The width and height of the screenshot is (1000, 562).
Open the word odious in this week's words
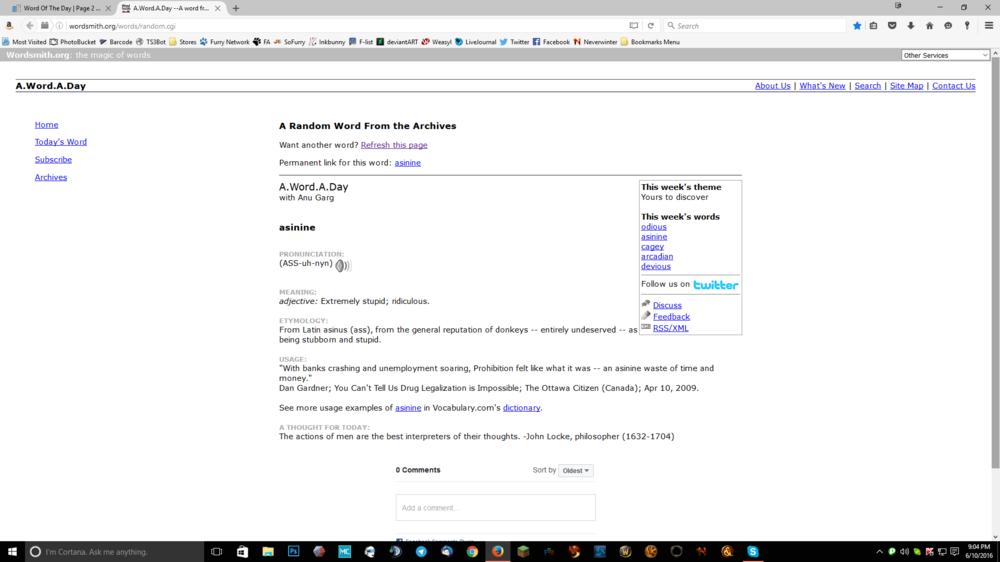coord(654,227)
